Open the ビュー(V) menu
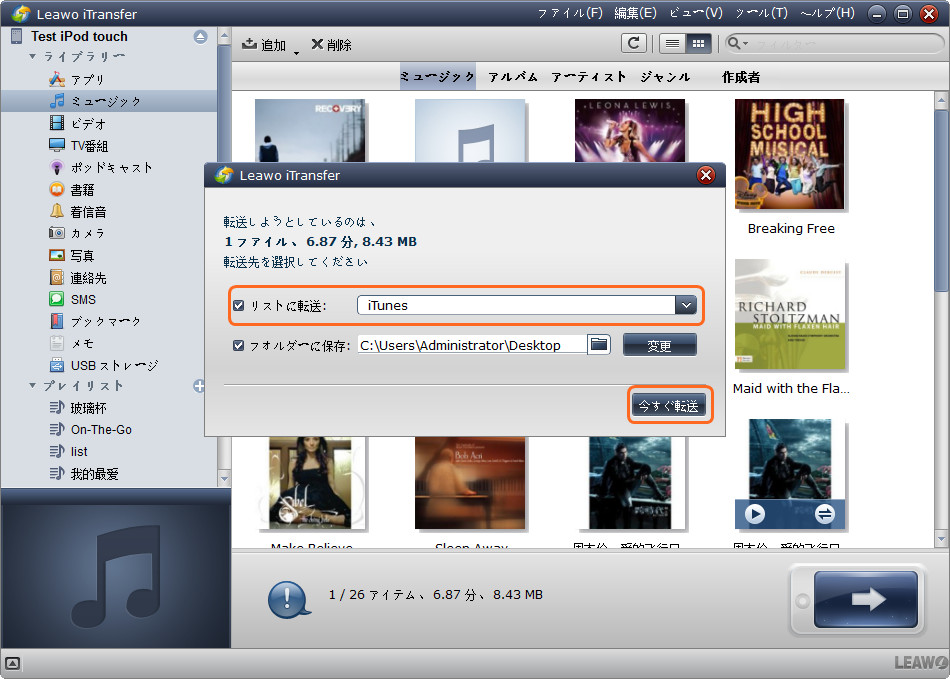This screenshot has height=679, width=950. coord(696,13)
